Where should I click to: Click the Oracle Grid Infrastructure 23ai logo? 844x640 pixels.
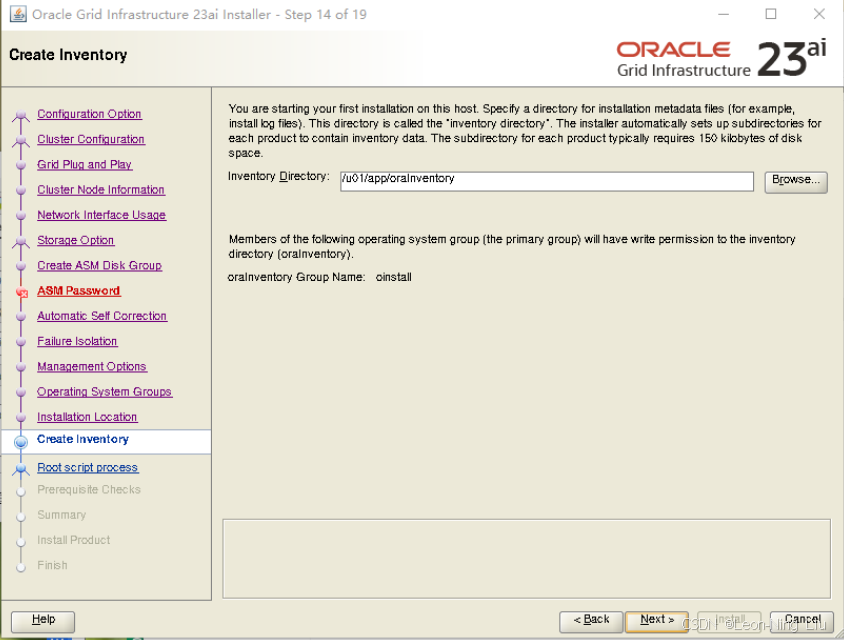coord(721,59)
